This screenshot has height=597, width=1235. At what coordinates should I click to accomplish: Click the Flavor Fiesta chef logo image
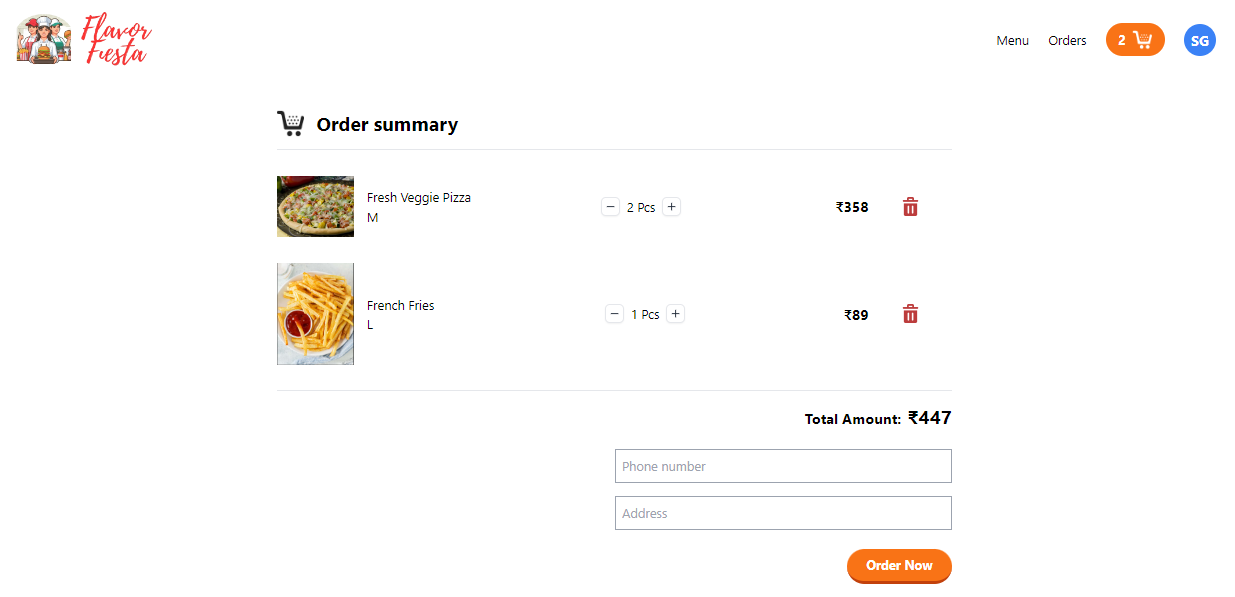tap(44, 40)
